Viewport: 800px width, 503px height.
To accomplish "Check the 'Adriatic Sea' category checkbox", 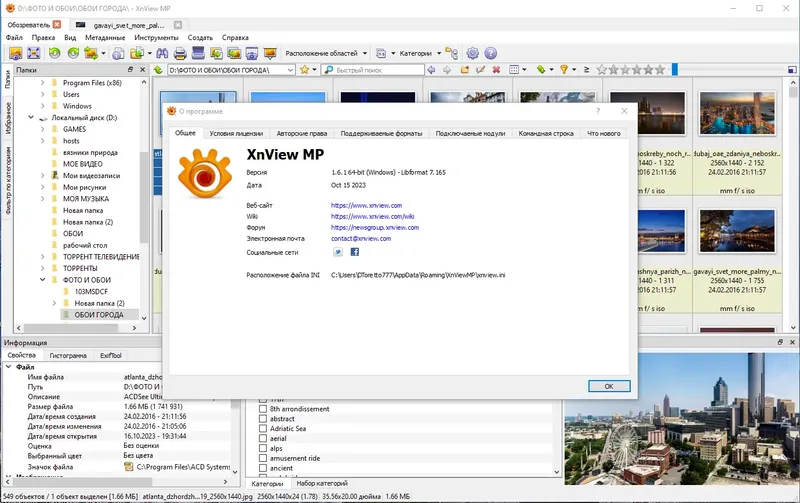I will click(263, 429).
